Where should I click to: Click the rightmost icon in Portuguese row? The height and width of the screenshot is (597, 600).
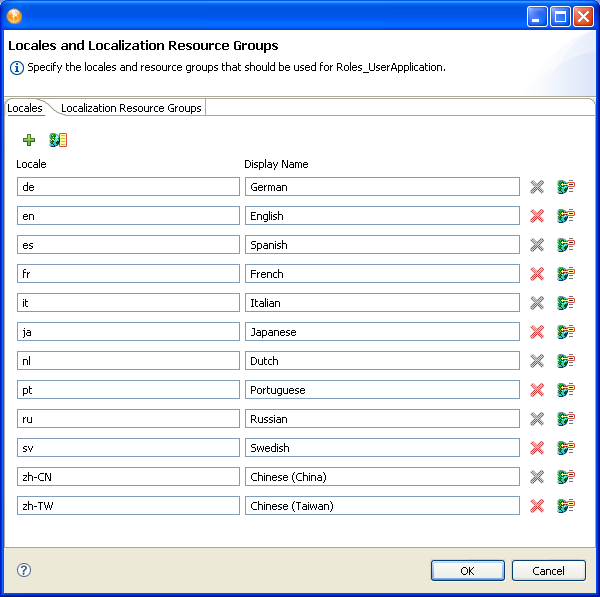click(x=566, y=390)
